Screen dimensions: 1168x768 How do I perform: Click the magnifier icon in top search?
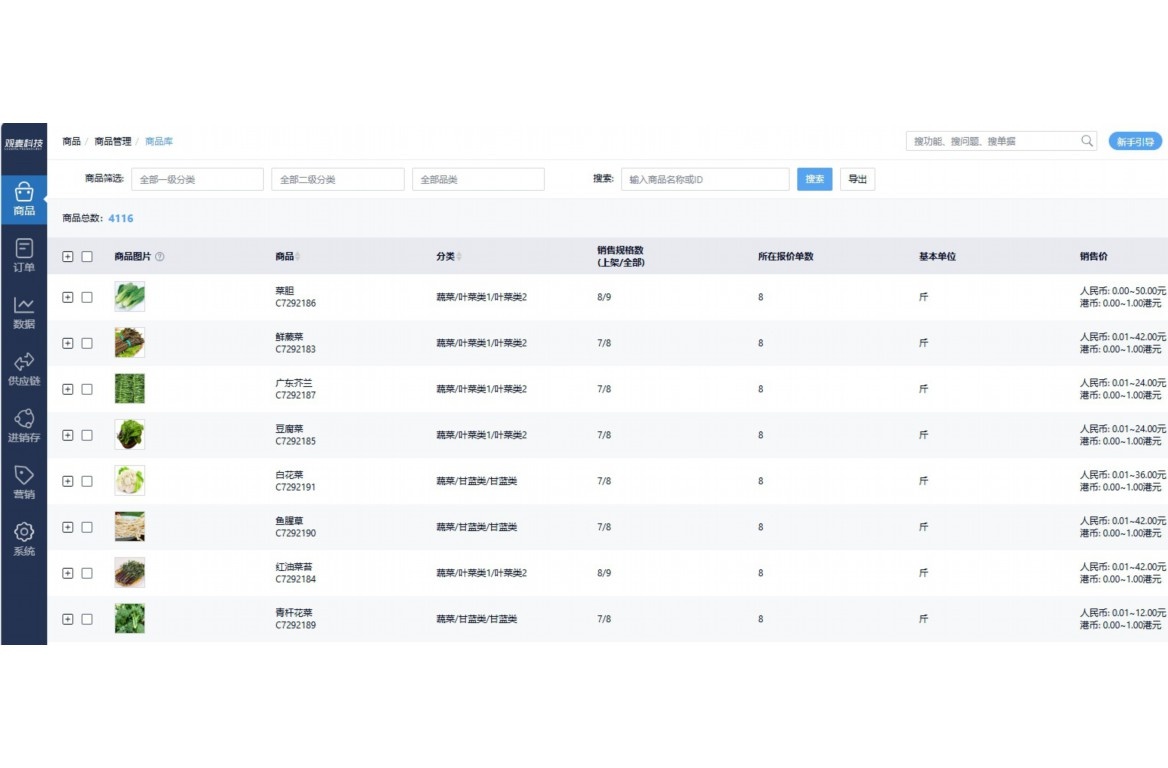pyautogui.click(x=1087, y=141)
